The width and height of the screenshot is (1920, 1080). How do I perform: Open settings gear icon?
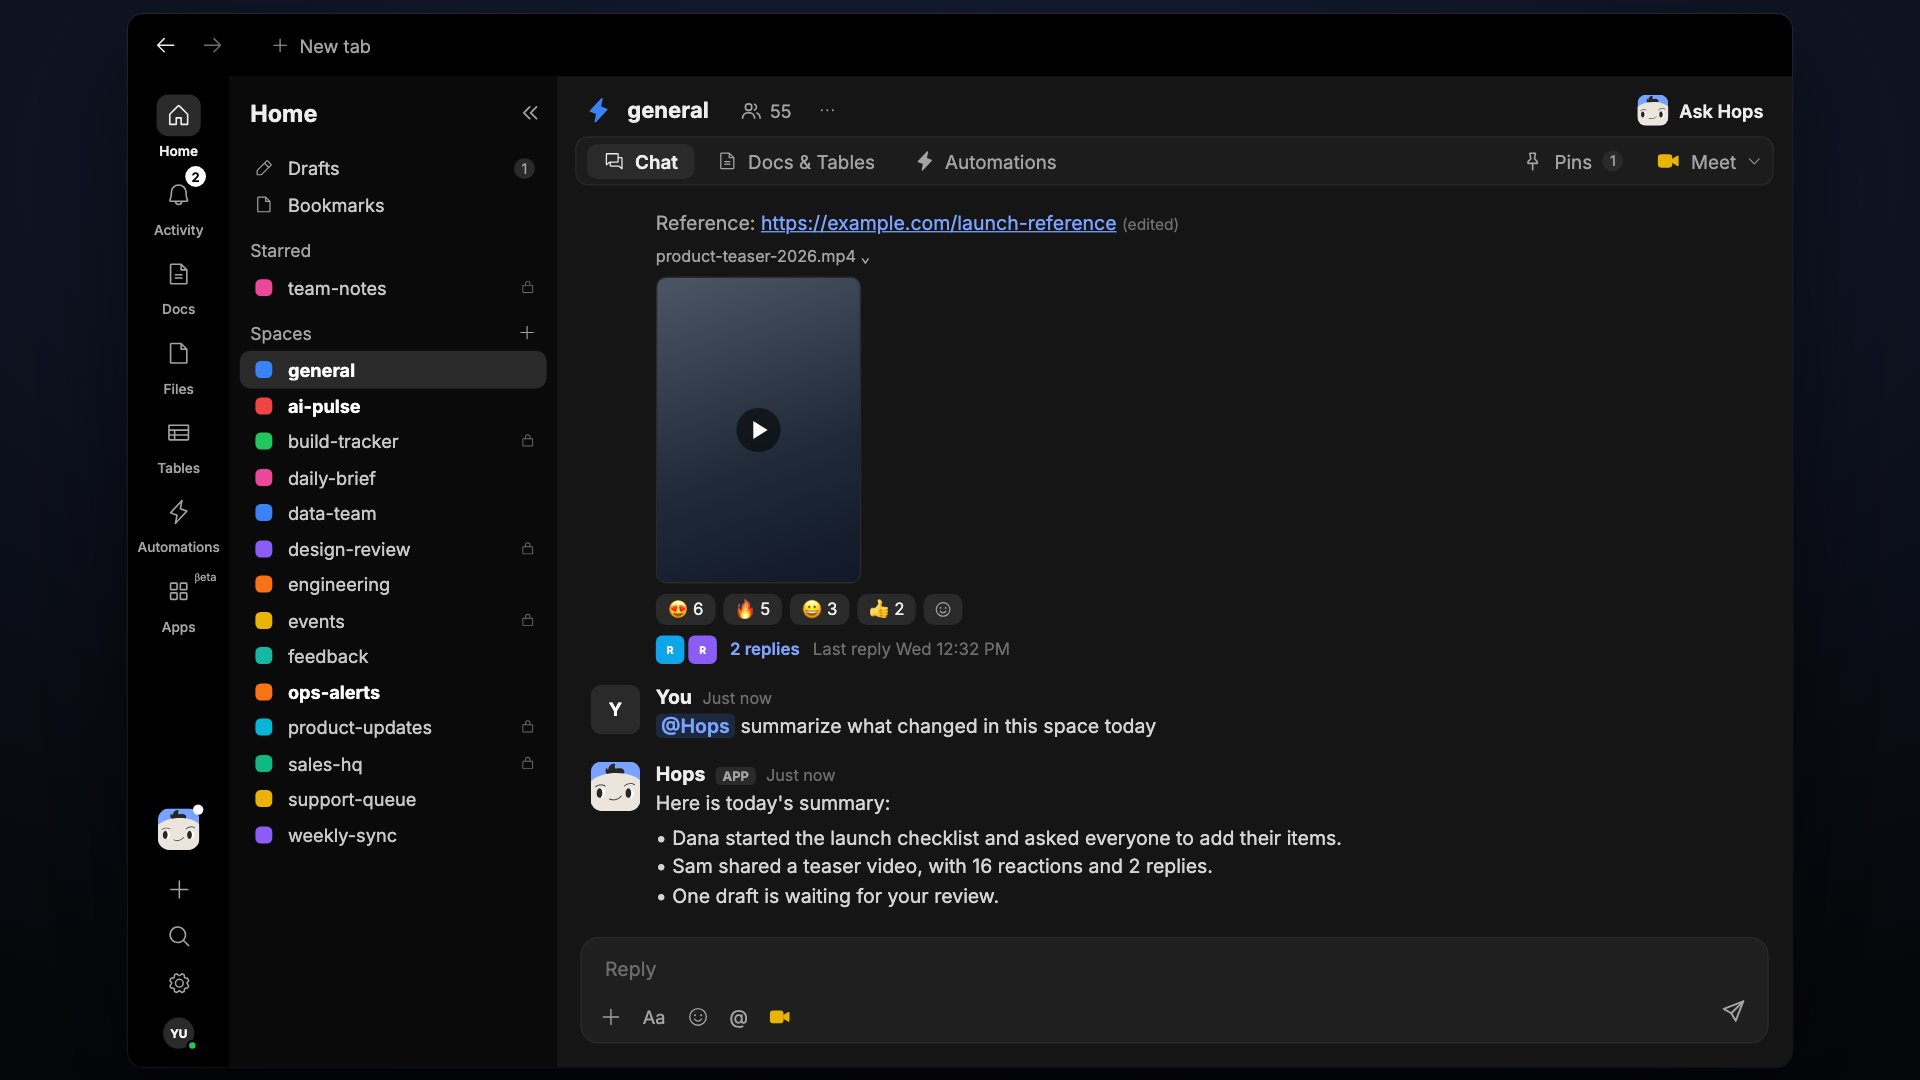click(179, 983)
